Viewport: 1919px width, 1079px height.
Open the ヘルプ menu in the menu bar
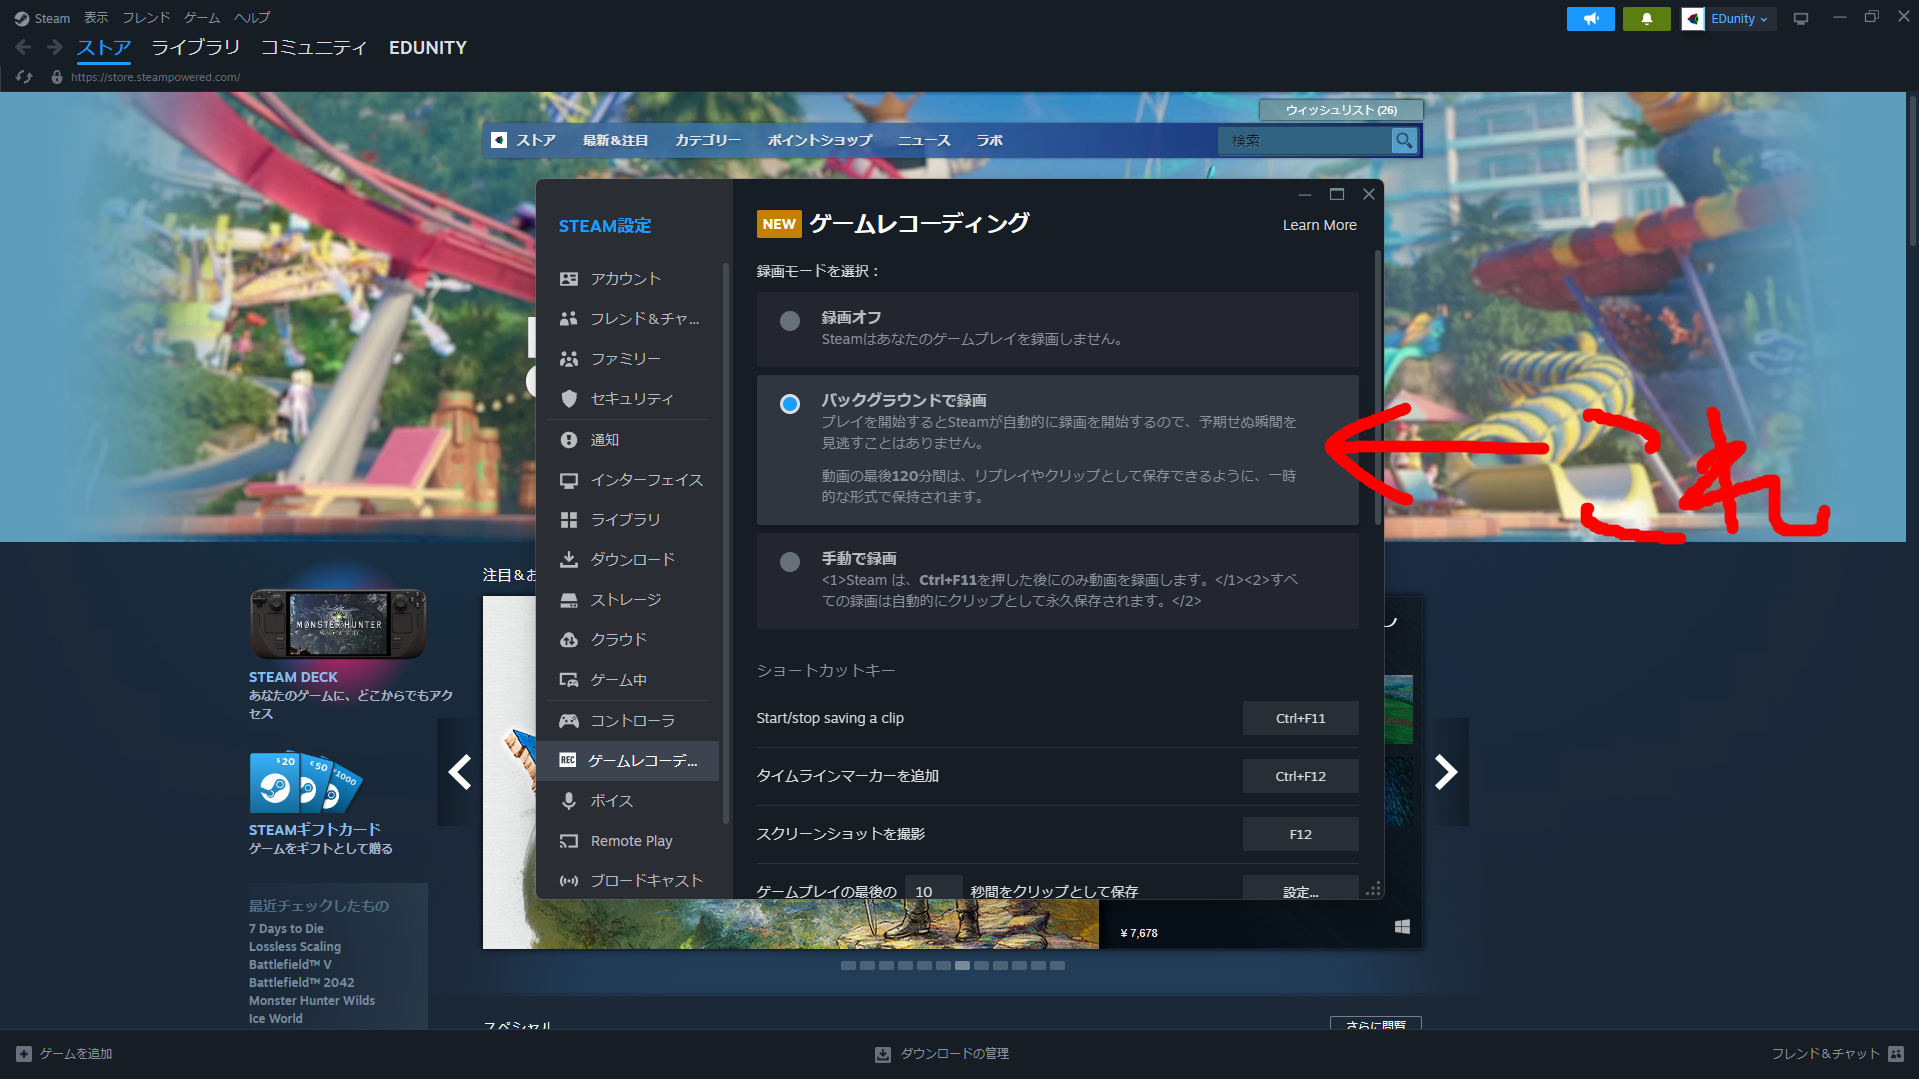coord(251,17)
